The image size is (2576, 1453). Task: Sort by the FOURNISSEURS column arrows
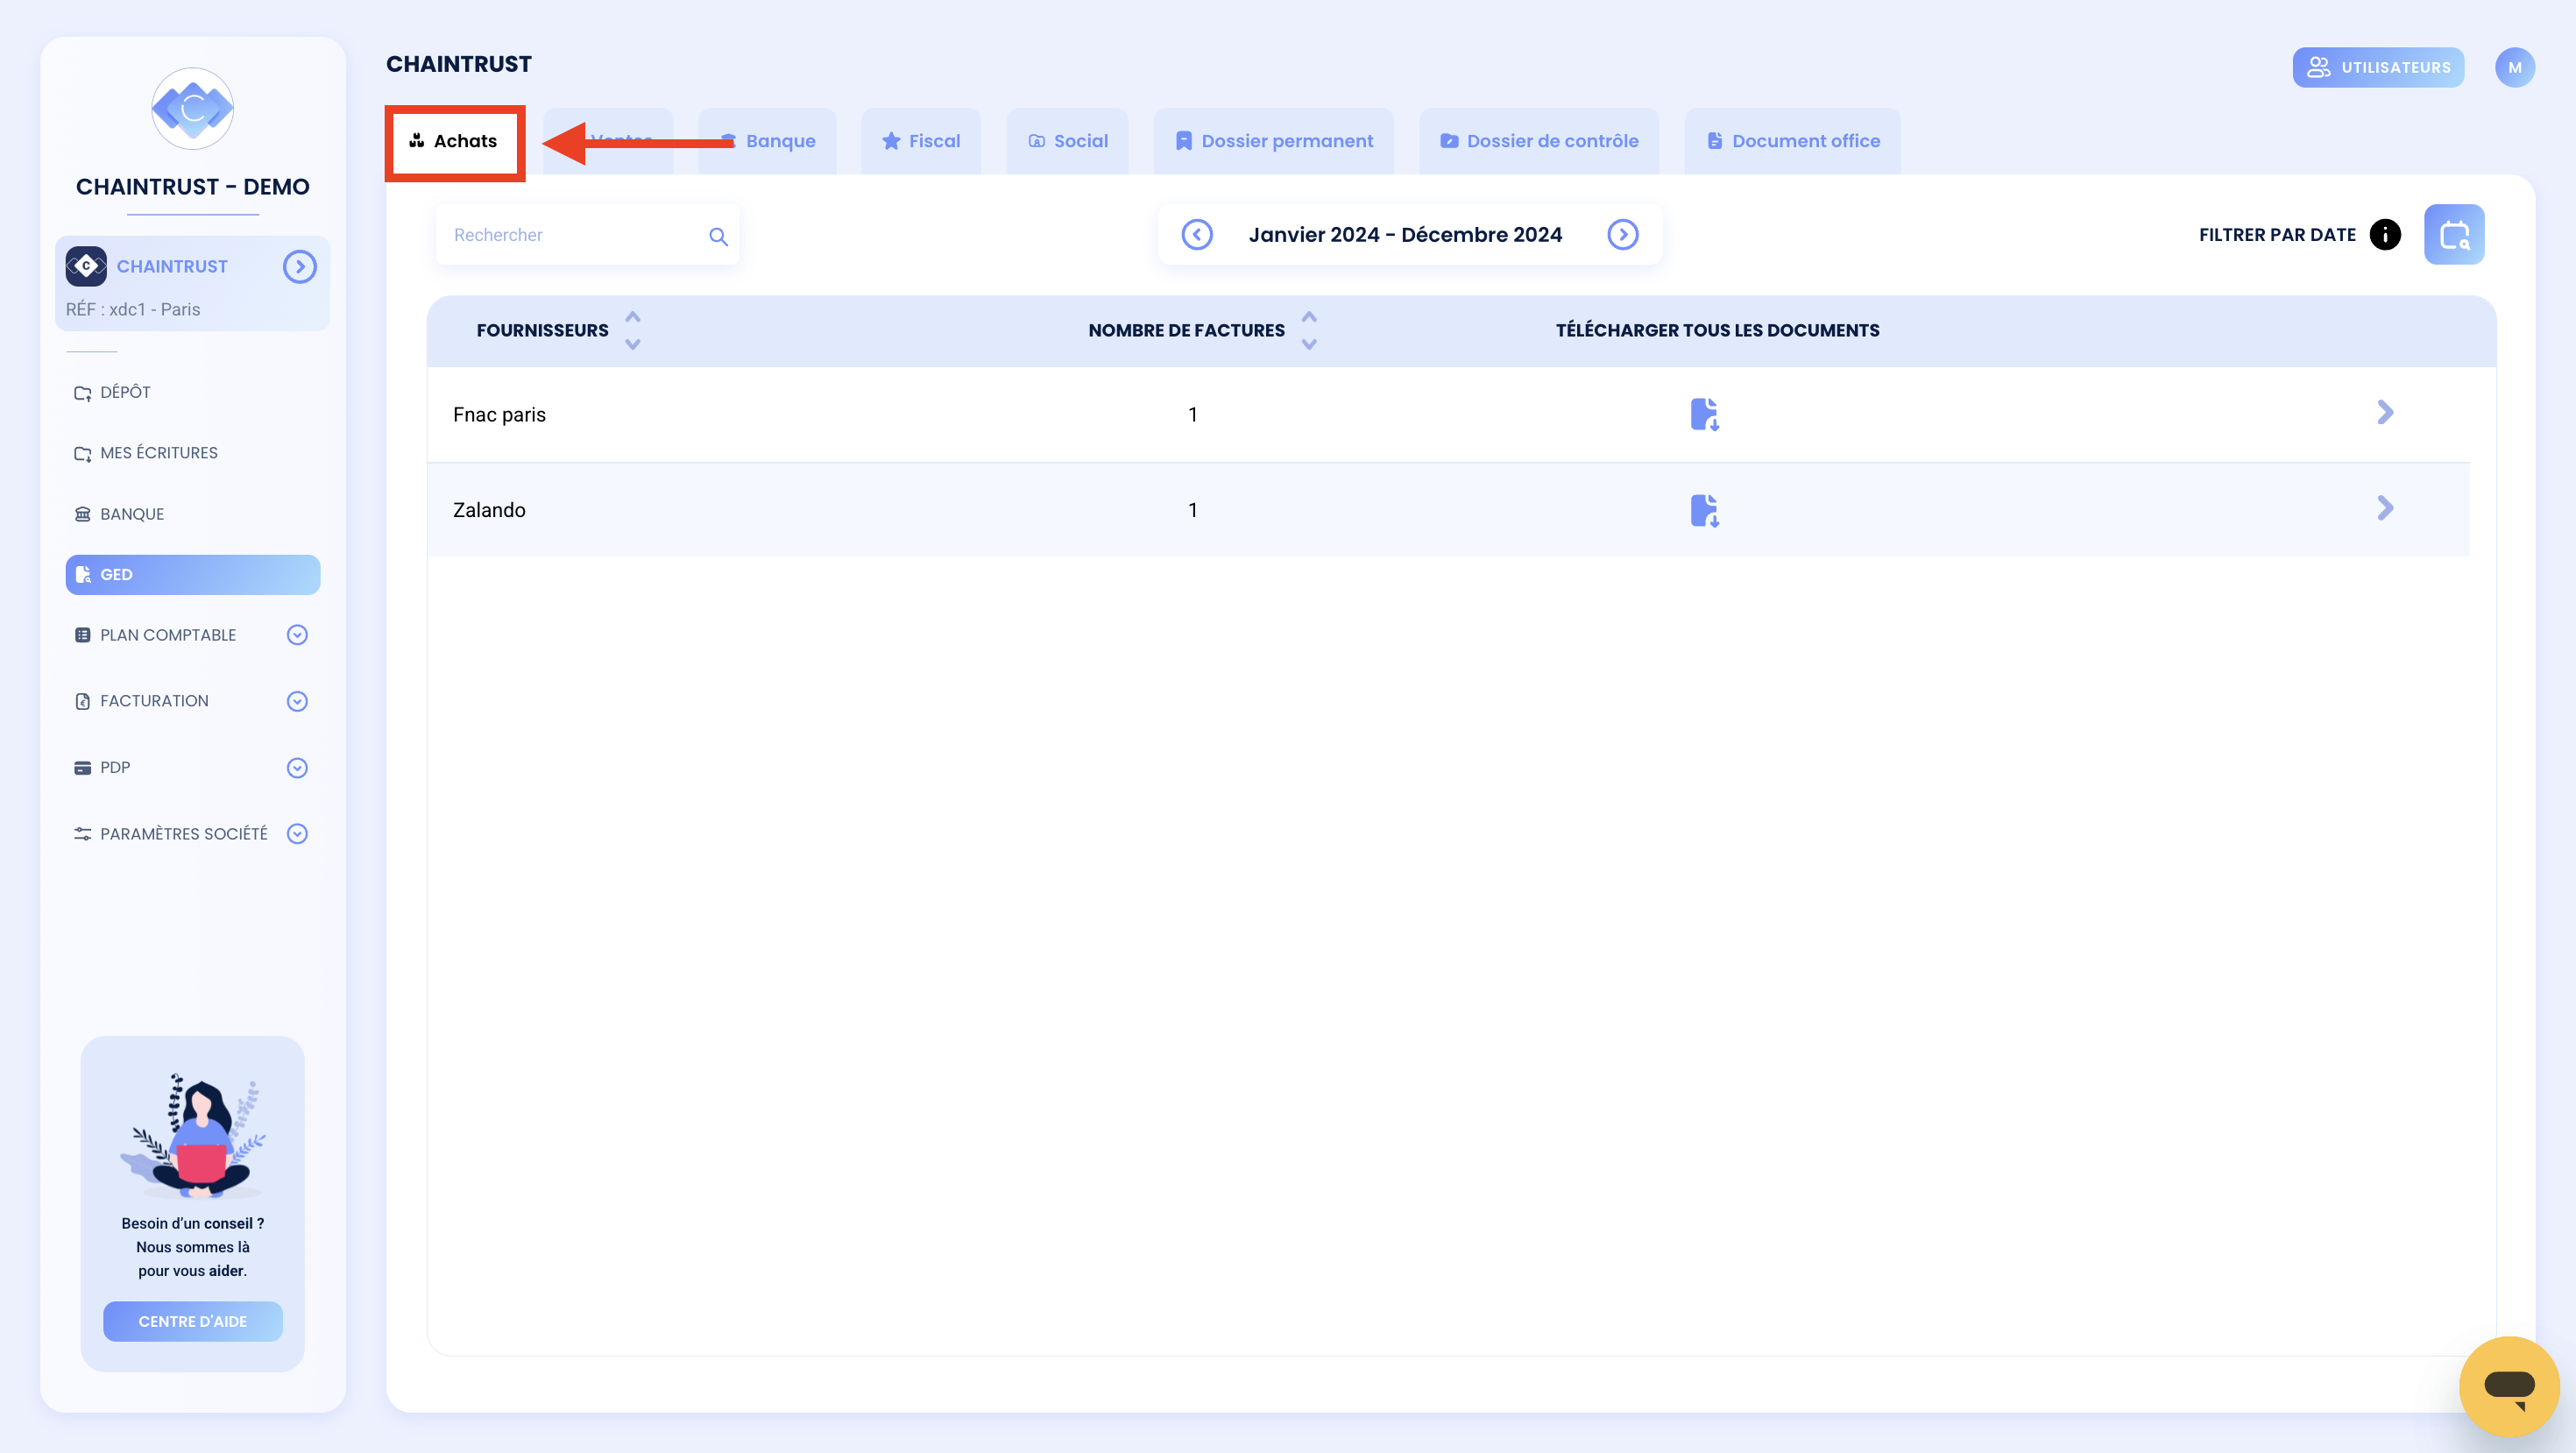(632, 330)
